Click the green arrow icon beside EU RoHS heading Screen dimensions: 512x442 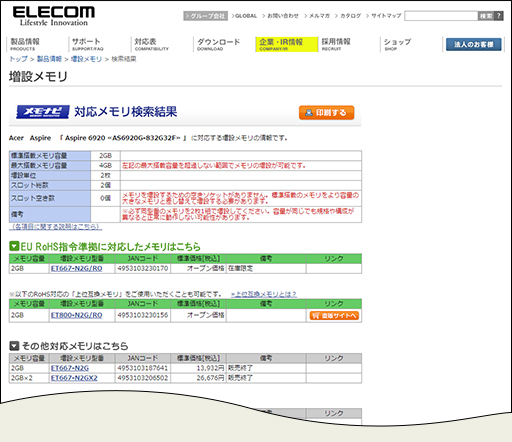point(14,246)
